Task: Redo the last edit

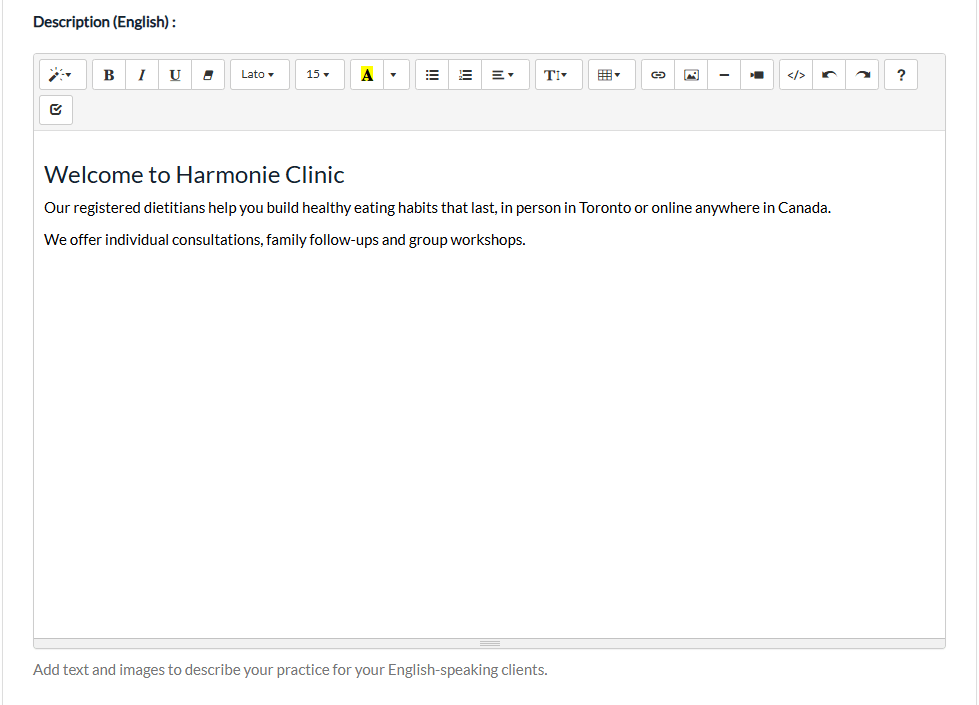Action: pyautogui.click(x=862, y=75)
